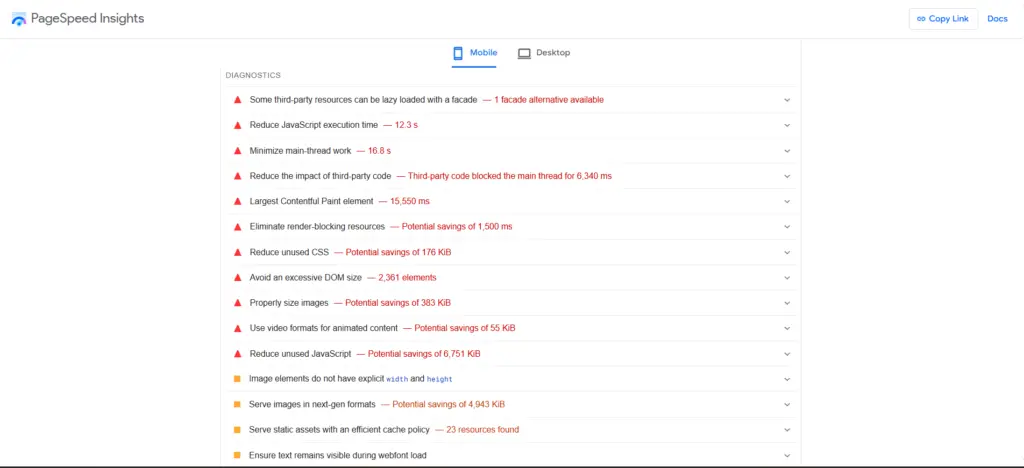Click orange square beside Image elements explicit width

click(x=238, y=379)
